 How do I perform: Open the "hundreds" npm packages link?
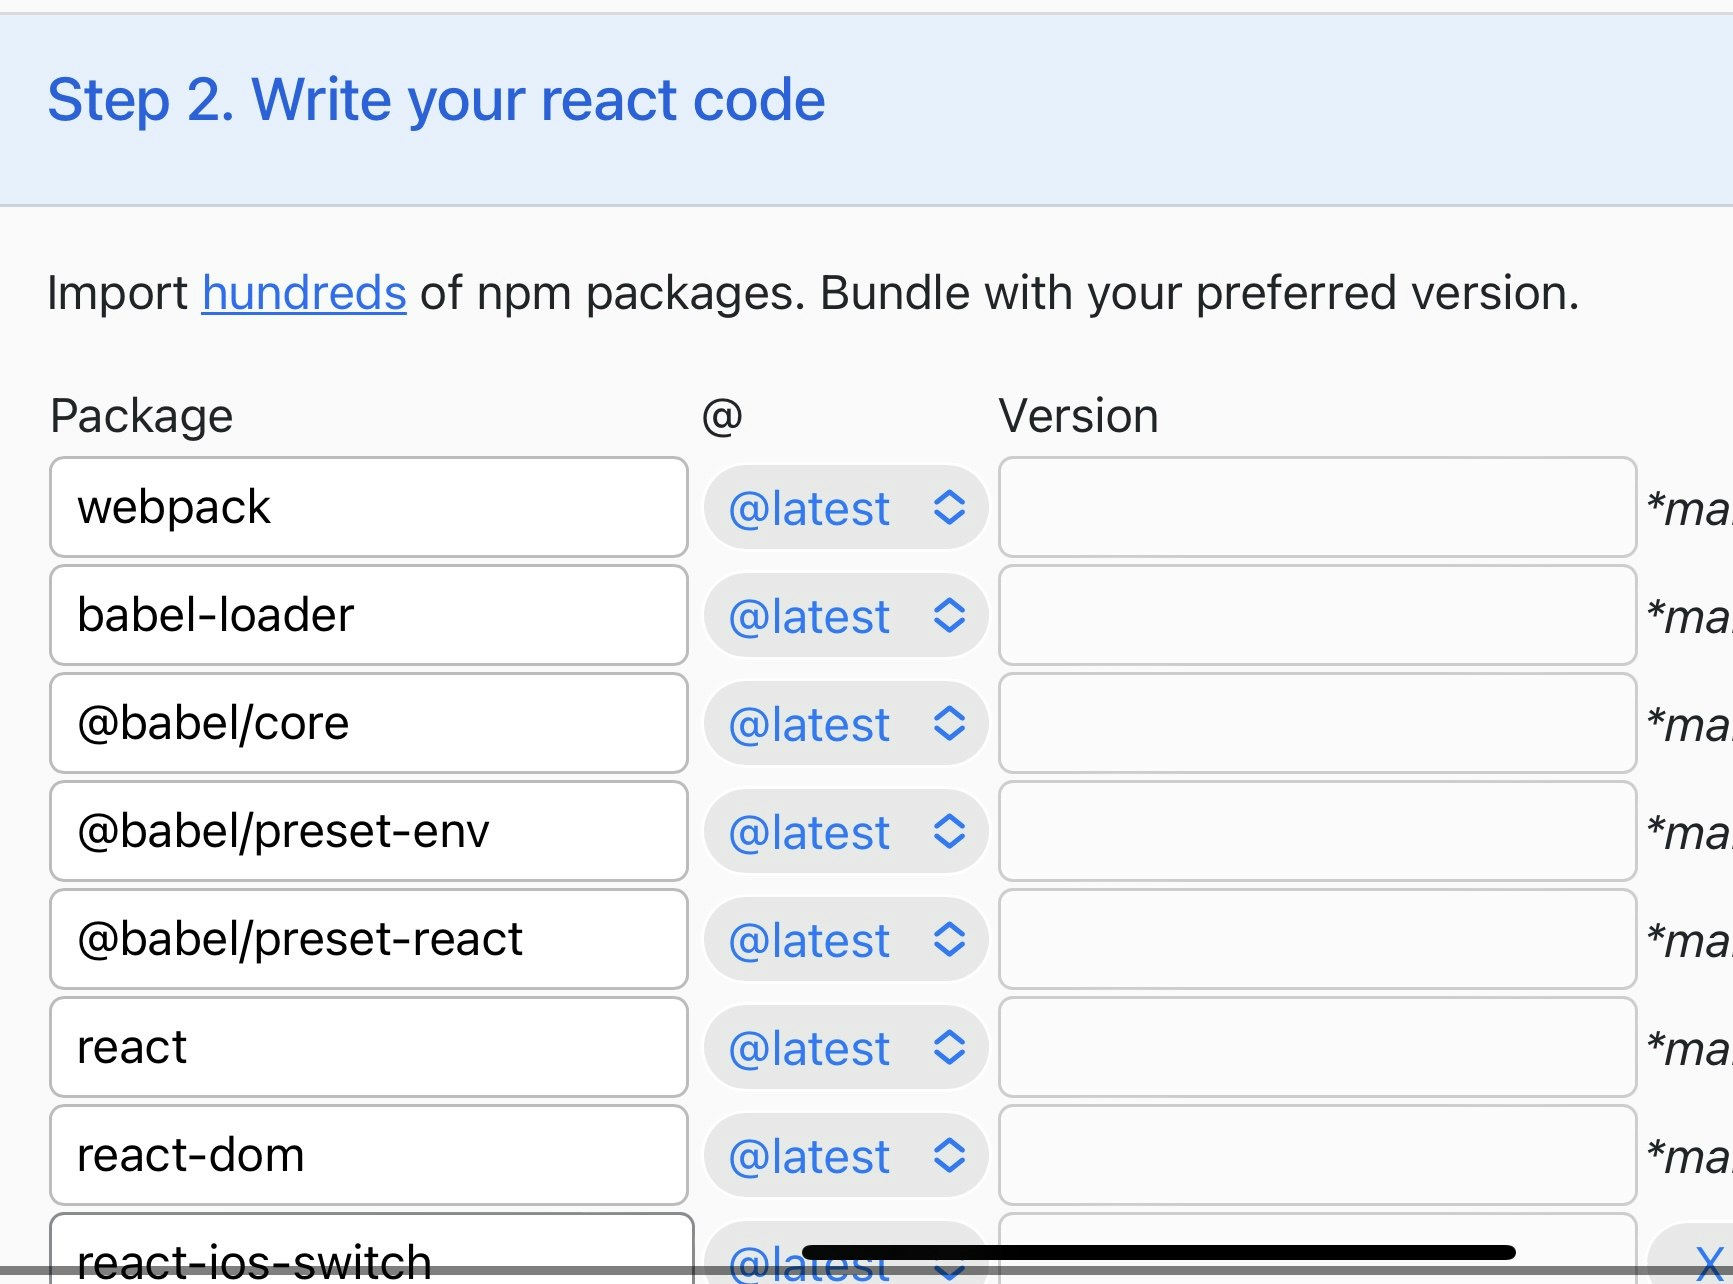click(x=304, y=293)
